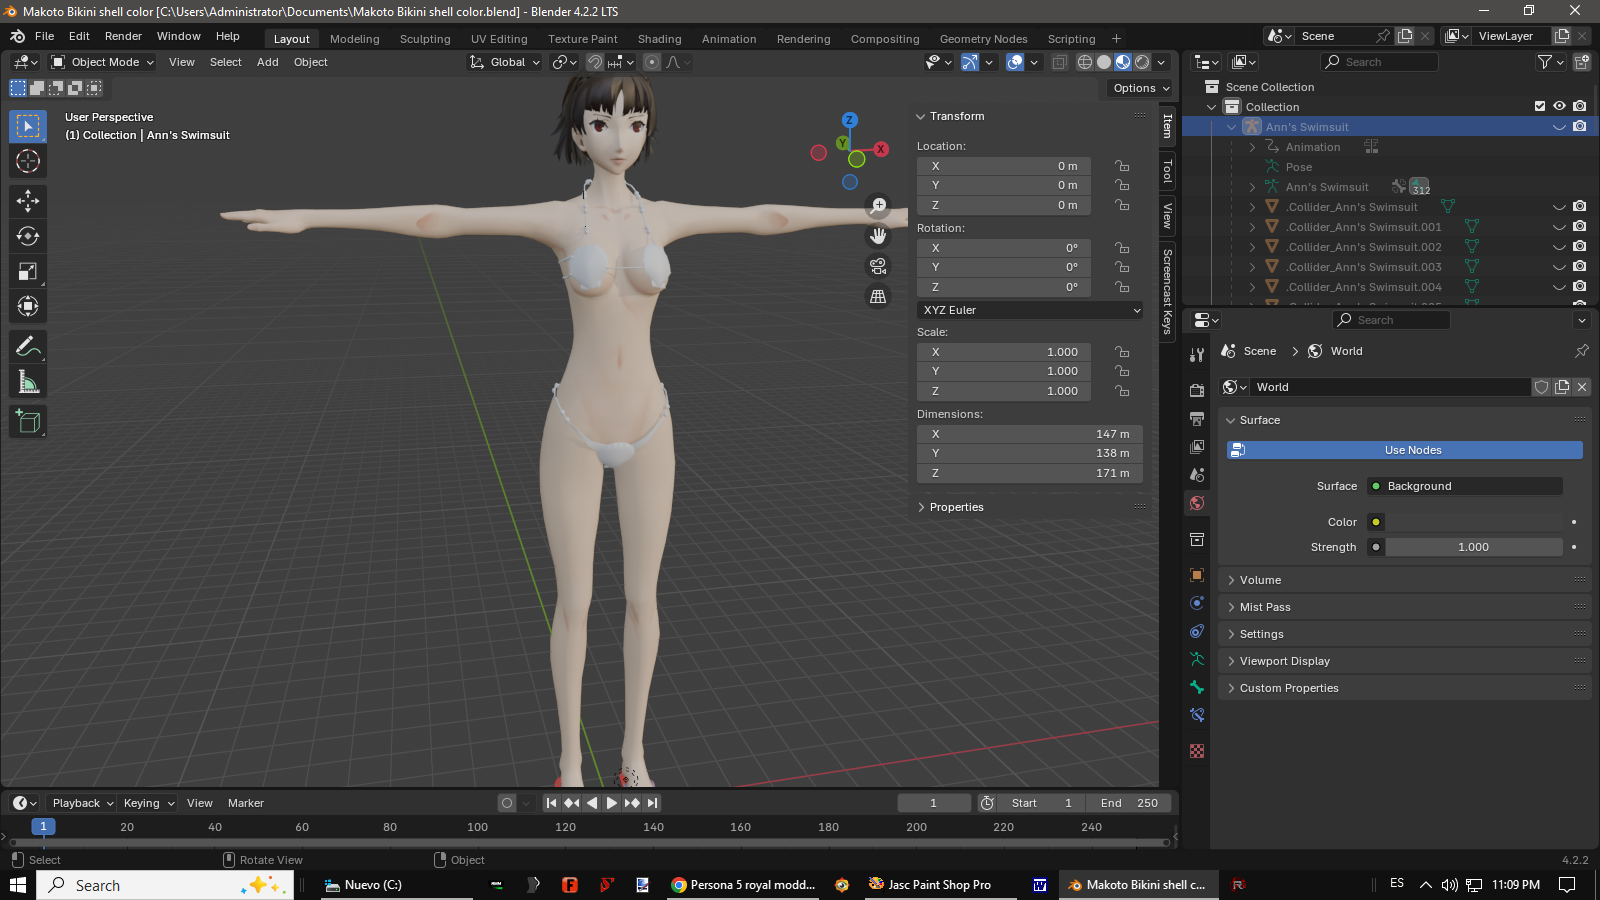Collapse the Ann's Swimsuit outliner tree
The width and height of the screenshot is (1600, 900).
(x=1232, y=127)
